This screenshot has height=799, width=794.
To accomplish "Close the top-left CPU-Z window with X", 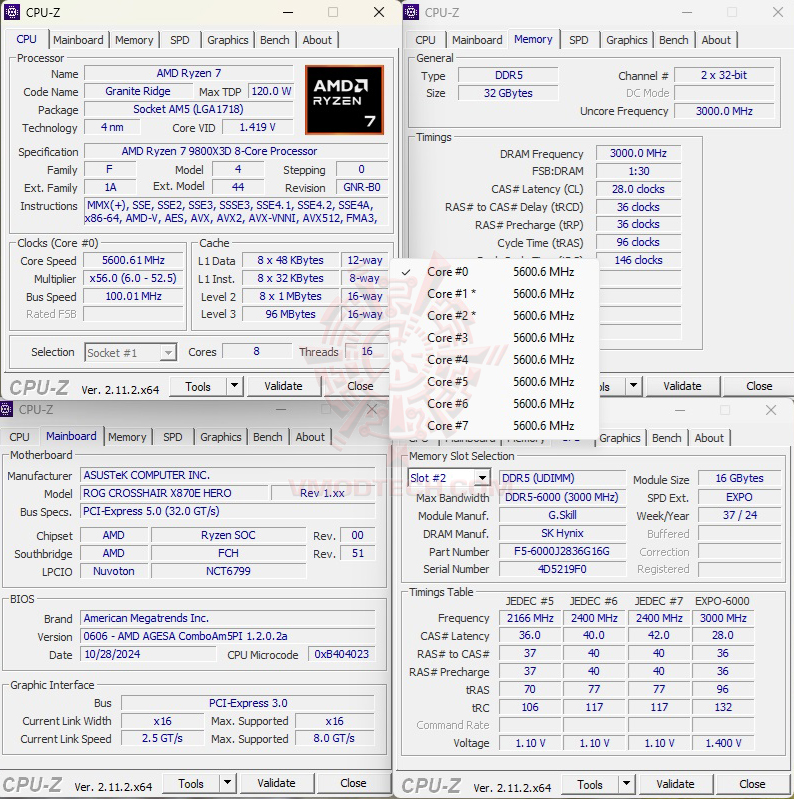I will click(x=379, y=12).
